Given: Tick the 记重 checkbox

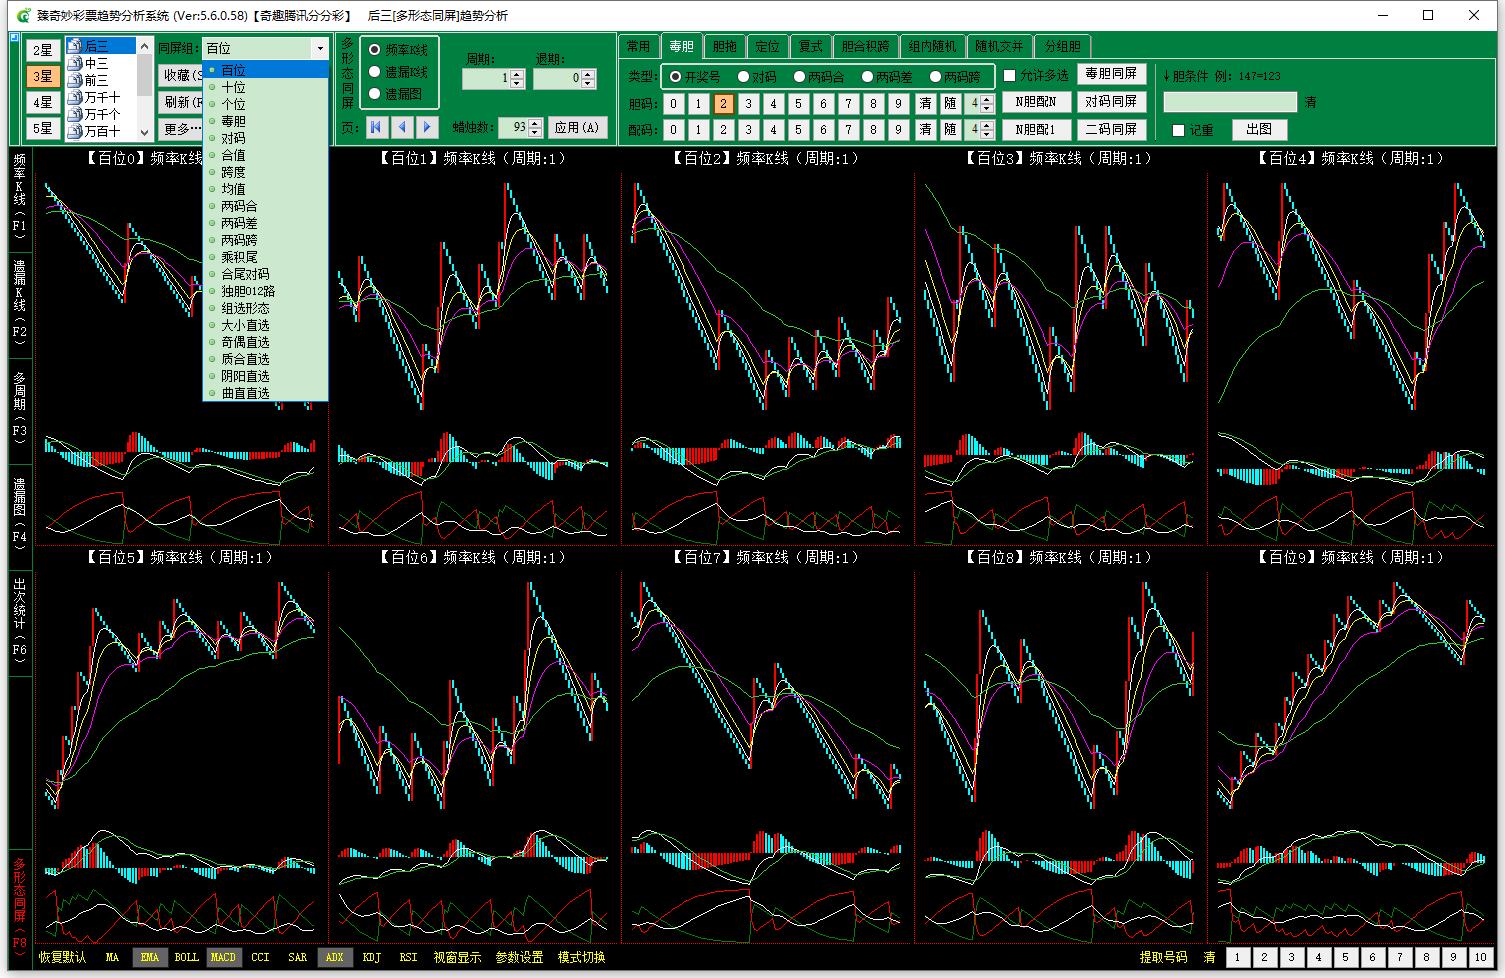Looking at the screenshot, I should tap(1178, 130).
